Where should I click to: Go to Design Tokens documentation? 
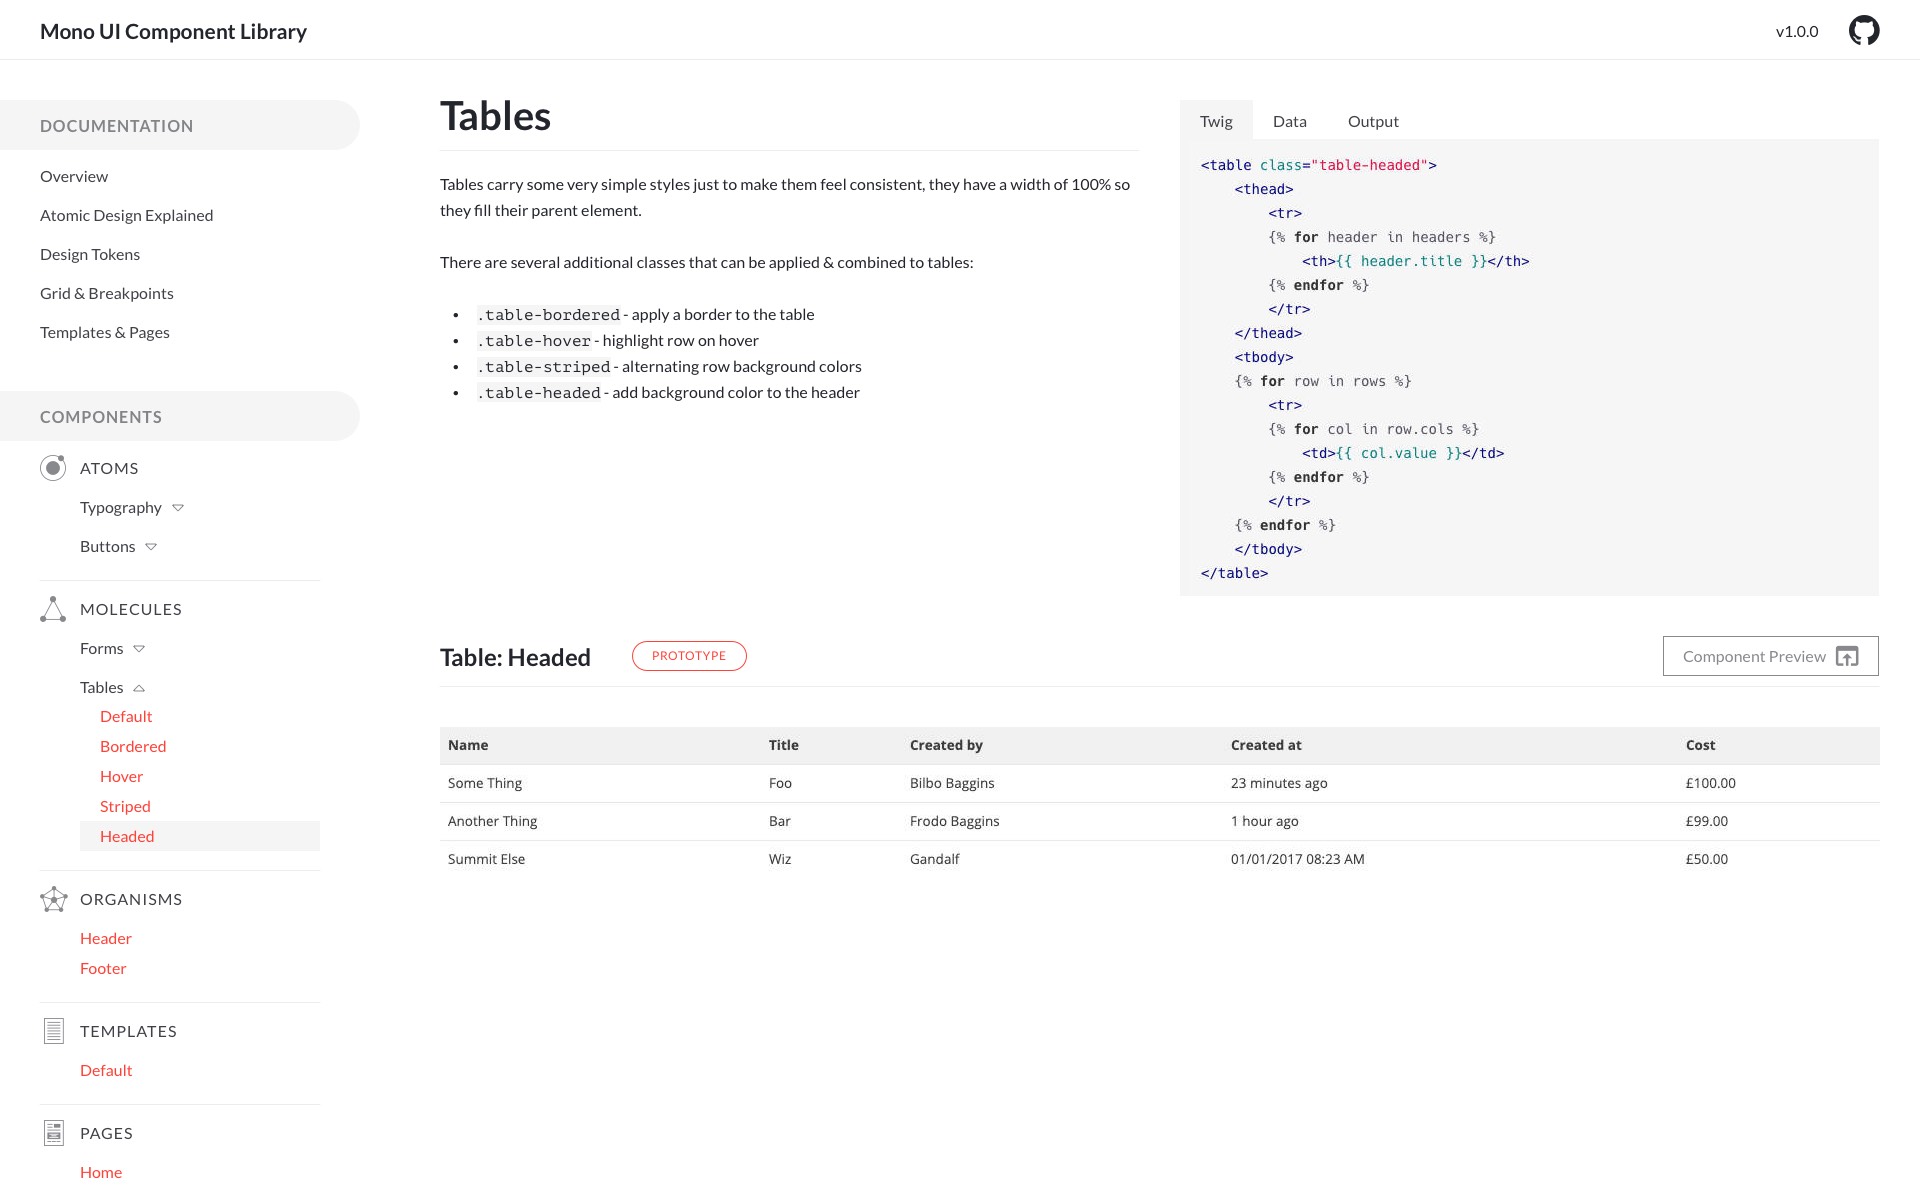90,254
